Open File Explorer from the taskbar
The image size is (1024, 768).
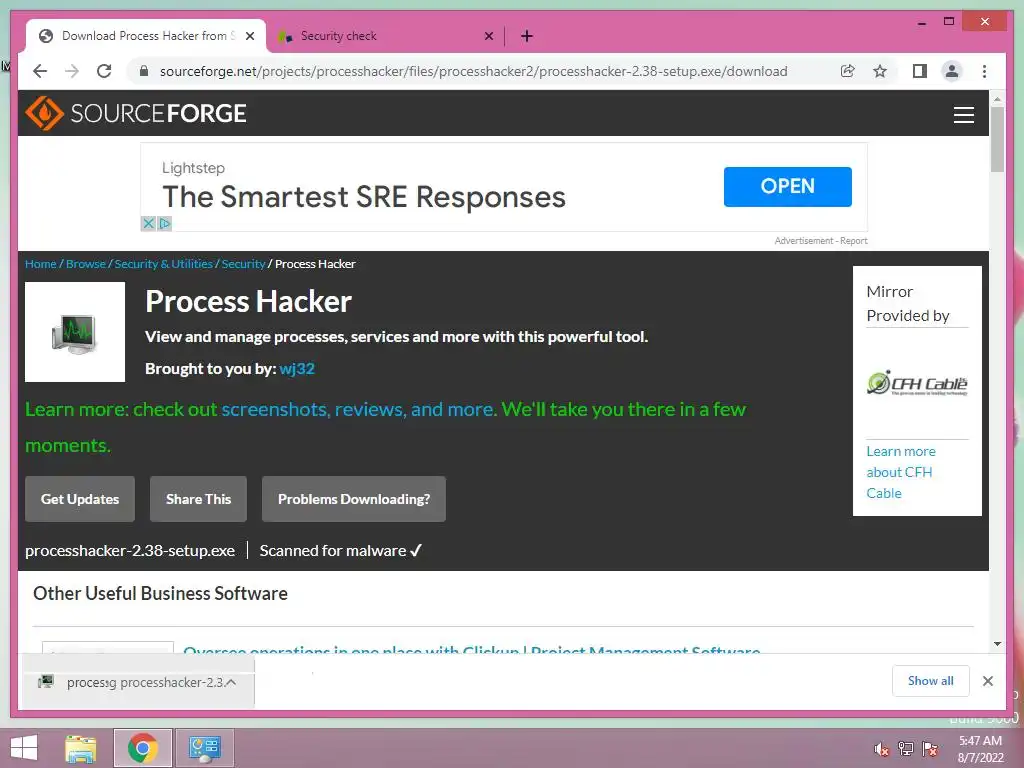coord(80,748)
